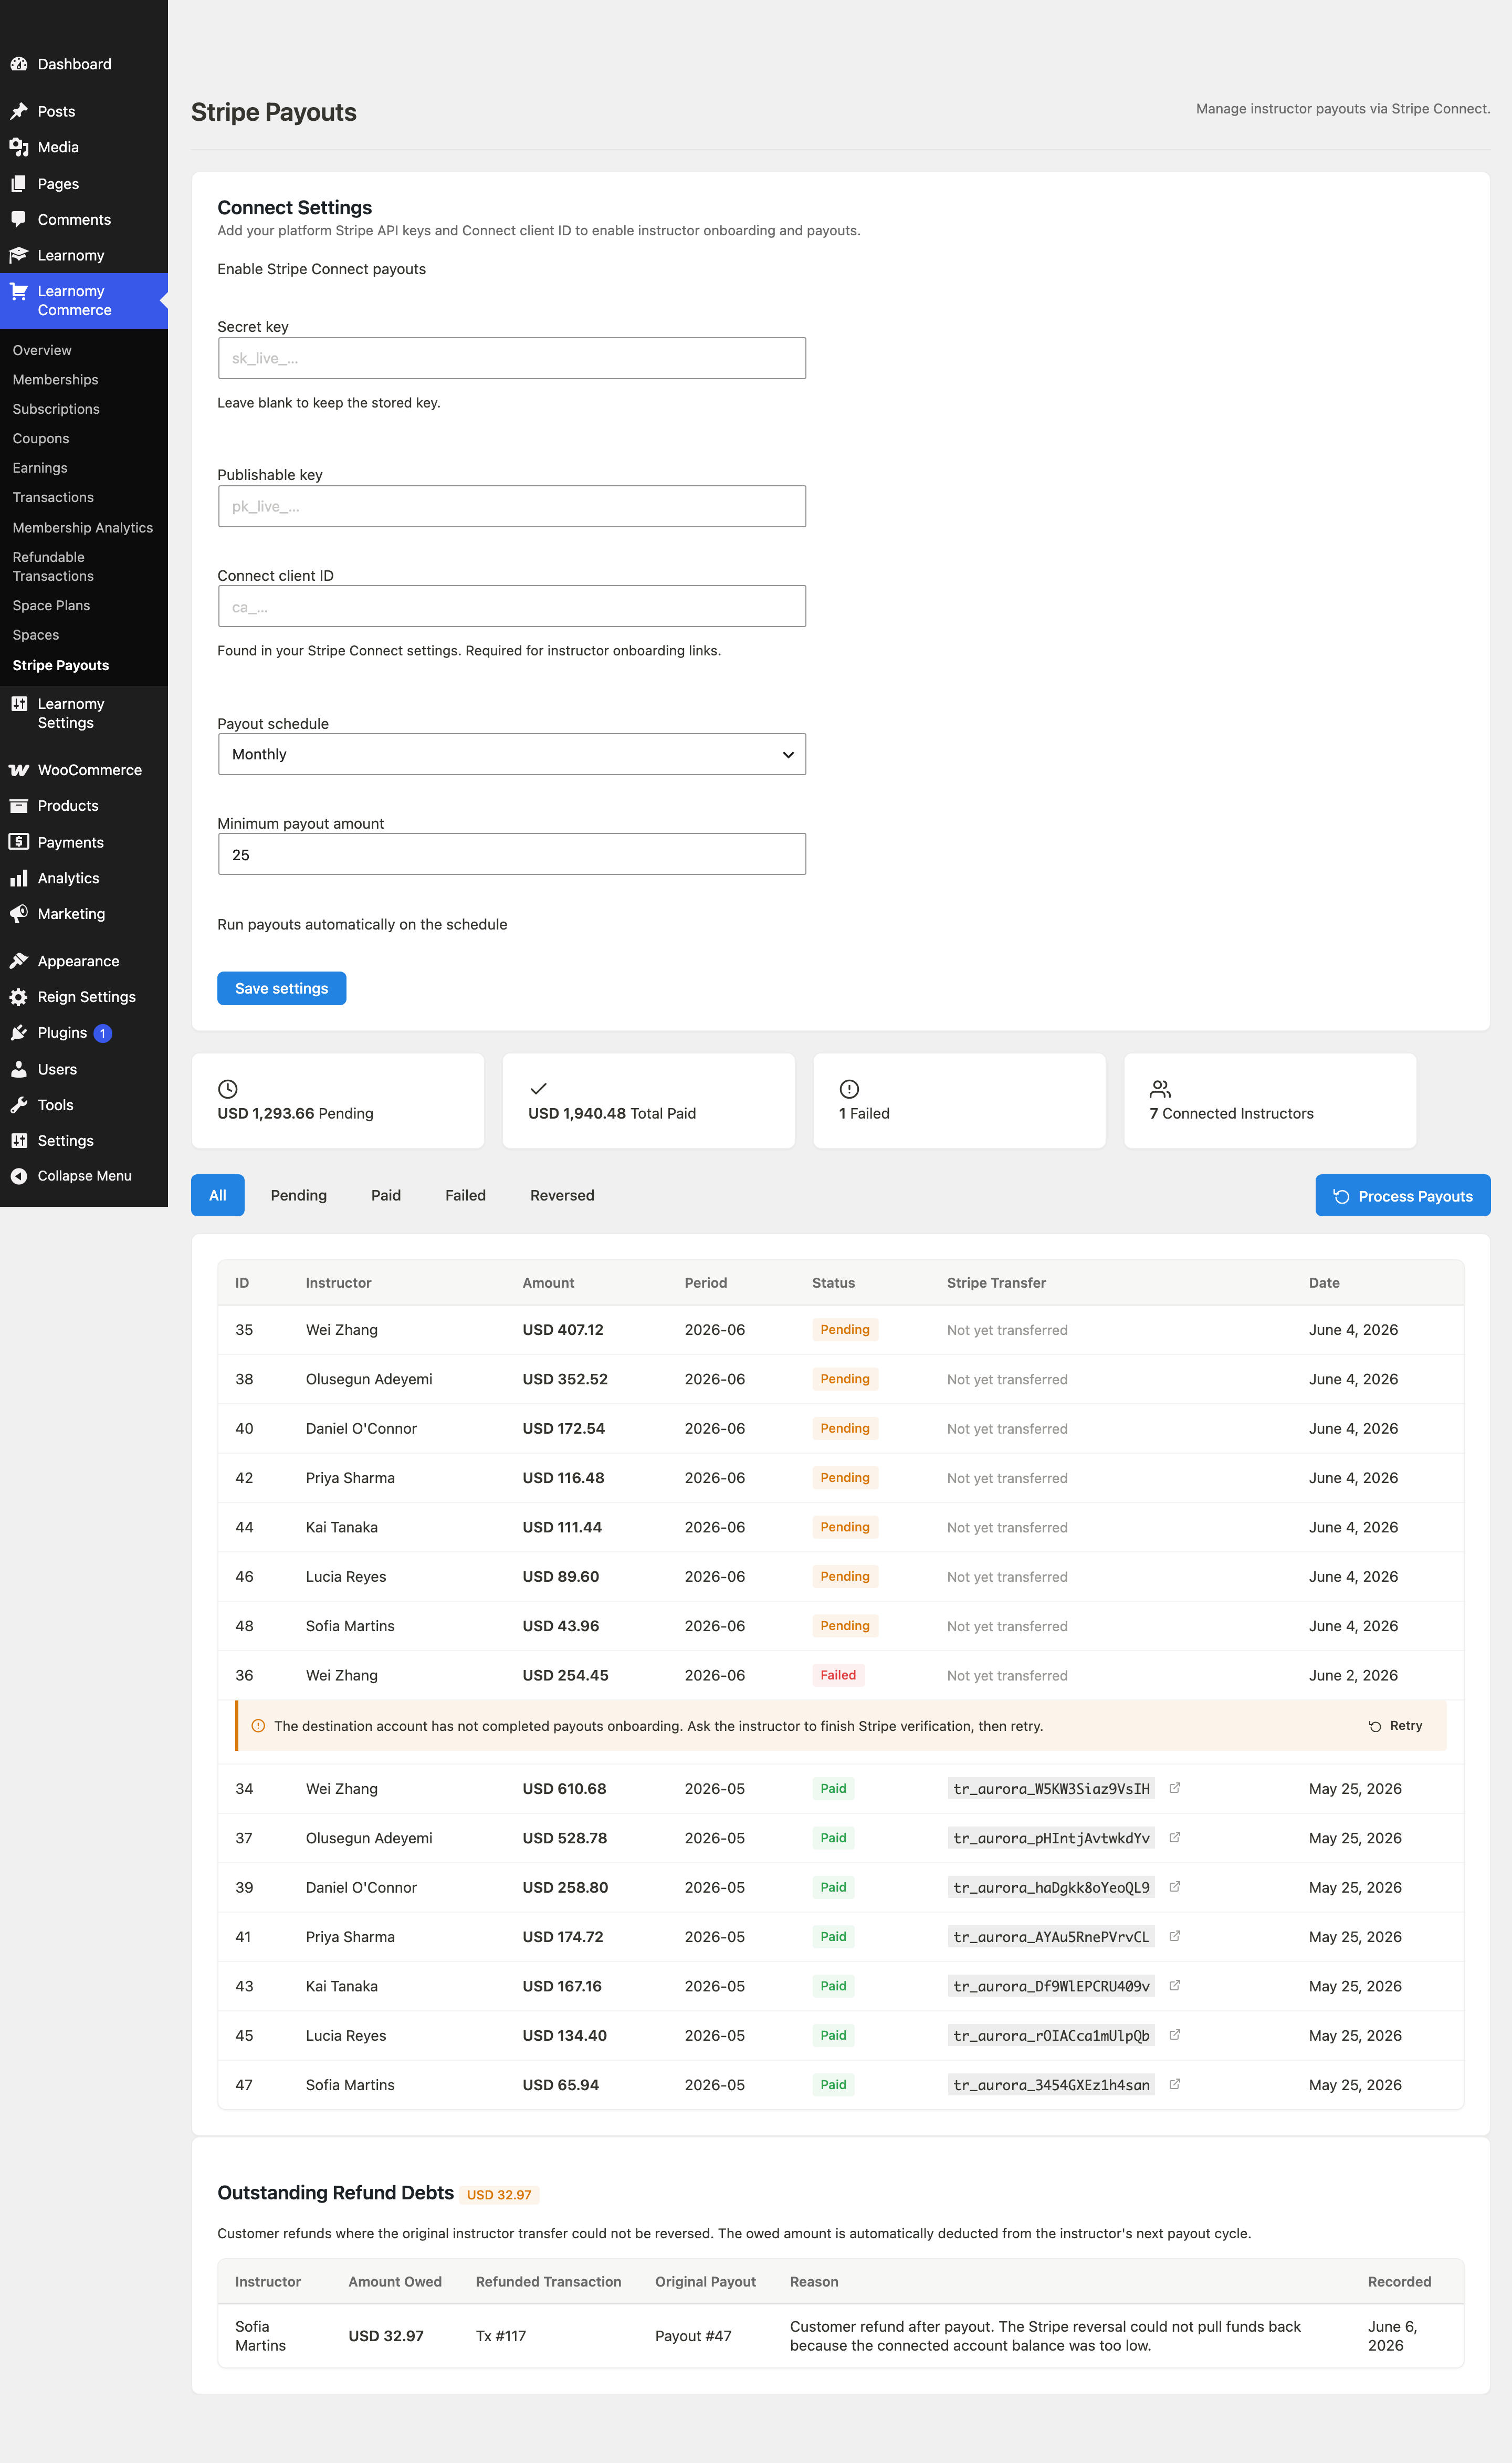Click the Products box icon
1512x2463 pixels.
click(x=18, y=806)
